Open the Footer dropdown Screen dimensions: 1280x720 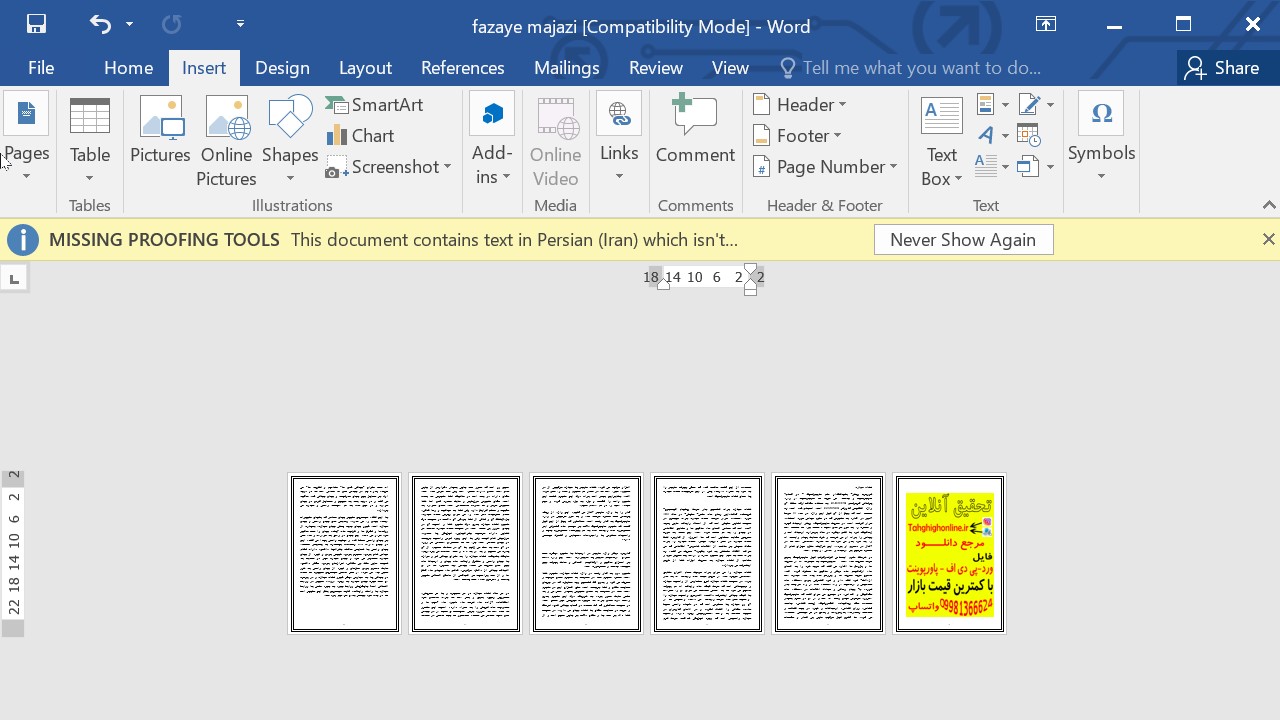coord(798,136)
